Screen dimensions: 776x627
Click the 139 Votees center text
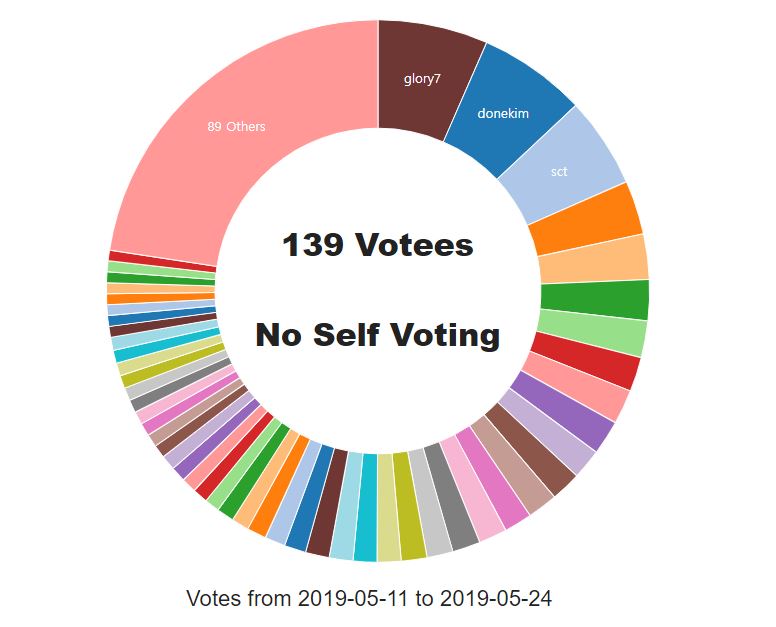378,245
